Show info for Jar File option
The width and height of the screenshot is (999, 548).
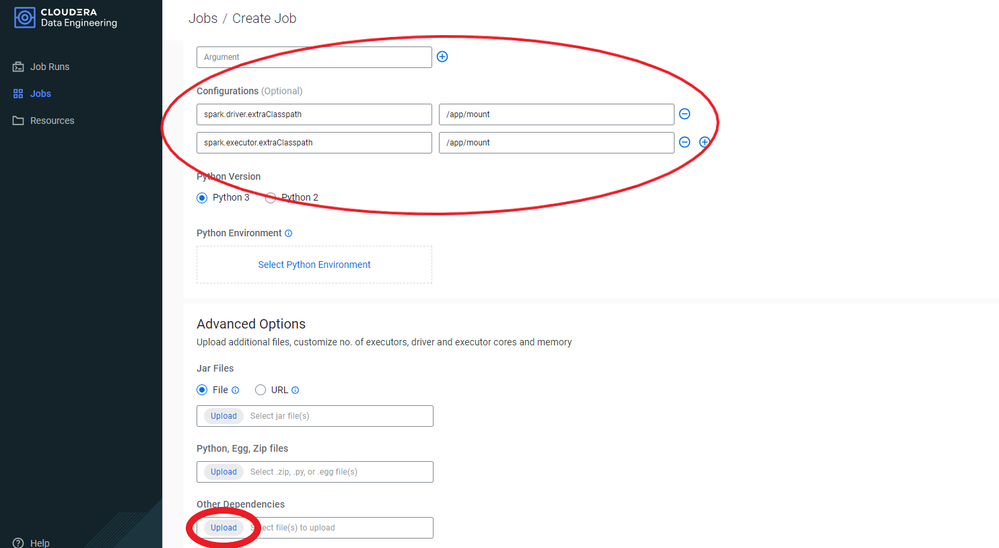[235, 390]
